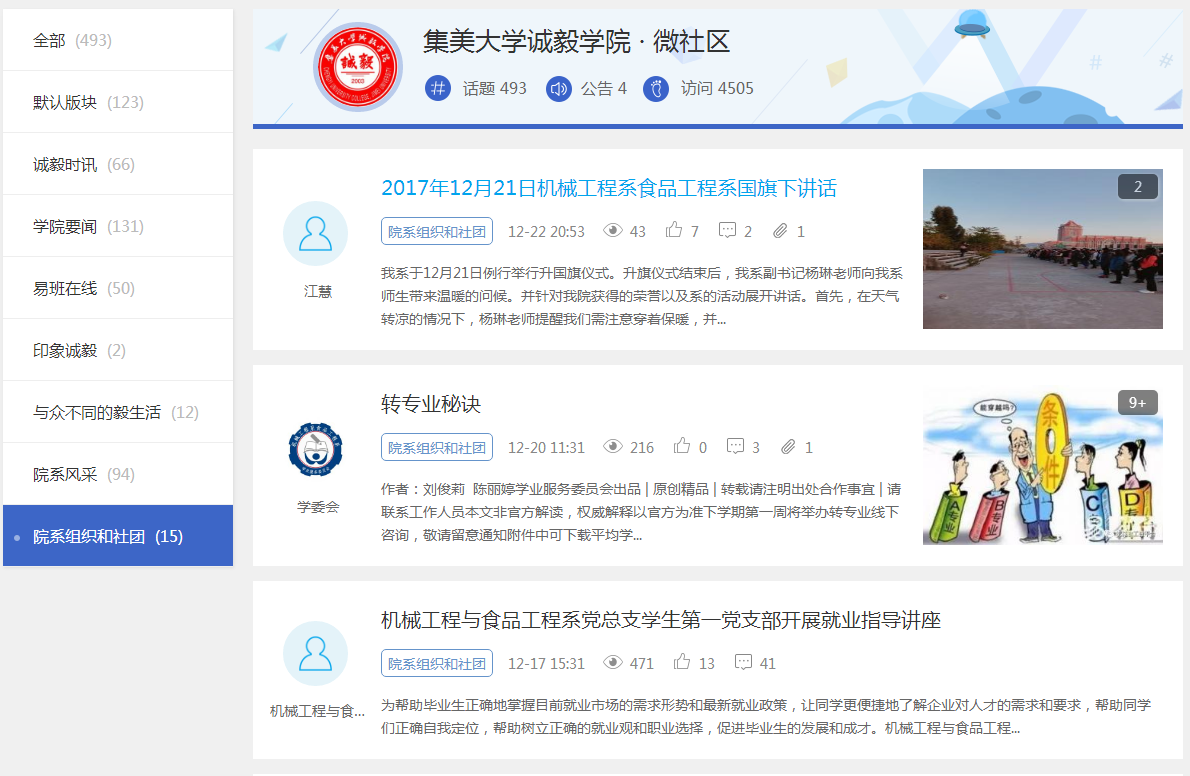The width and height of the screenshot is (1190, 776).
Task: Click comment icon on 转专业秘诀 post
Action: tap(735, 447)
